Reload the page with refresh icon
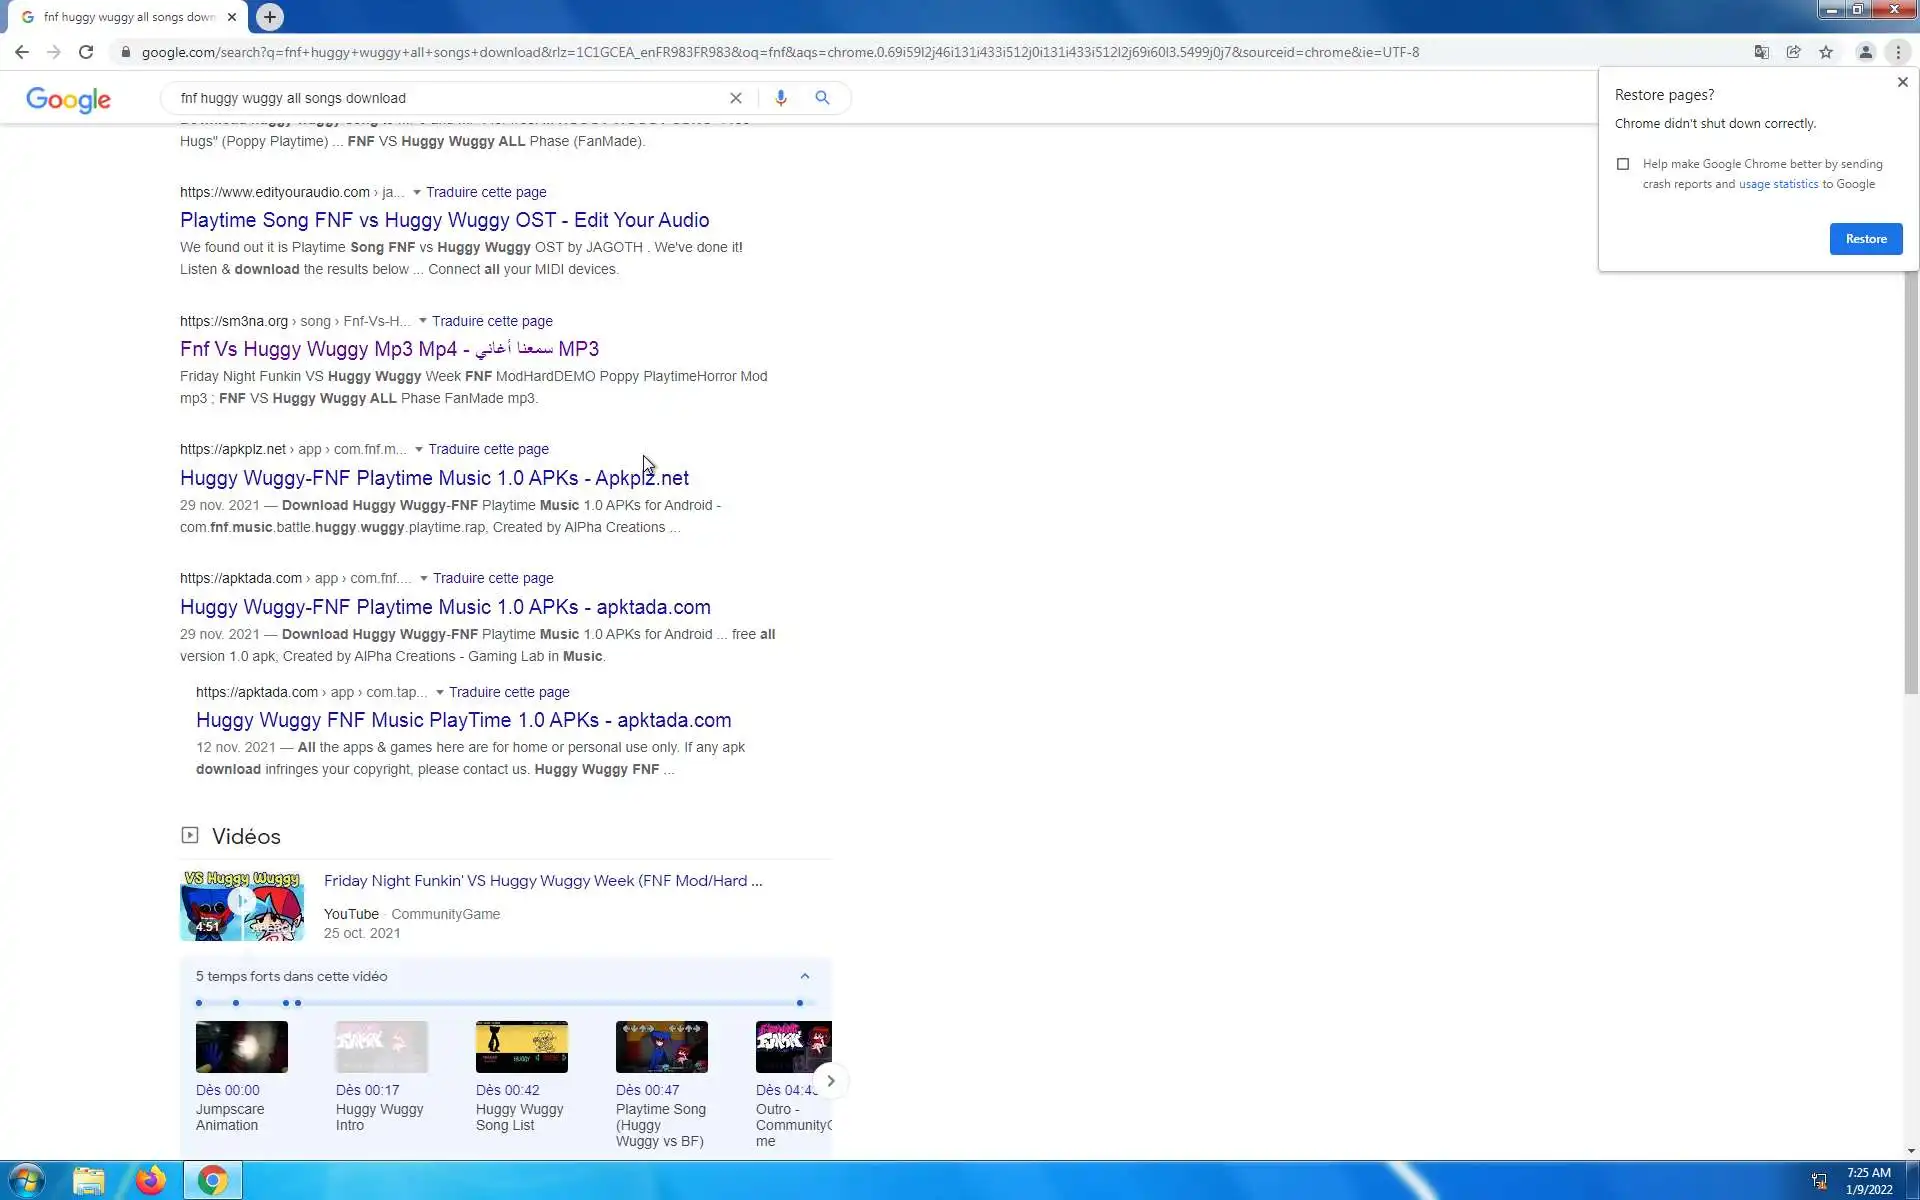This screenshot has width=1920, height=1200. click(86, 52)
